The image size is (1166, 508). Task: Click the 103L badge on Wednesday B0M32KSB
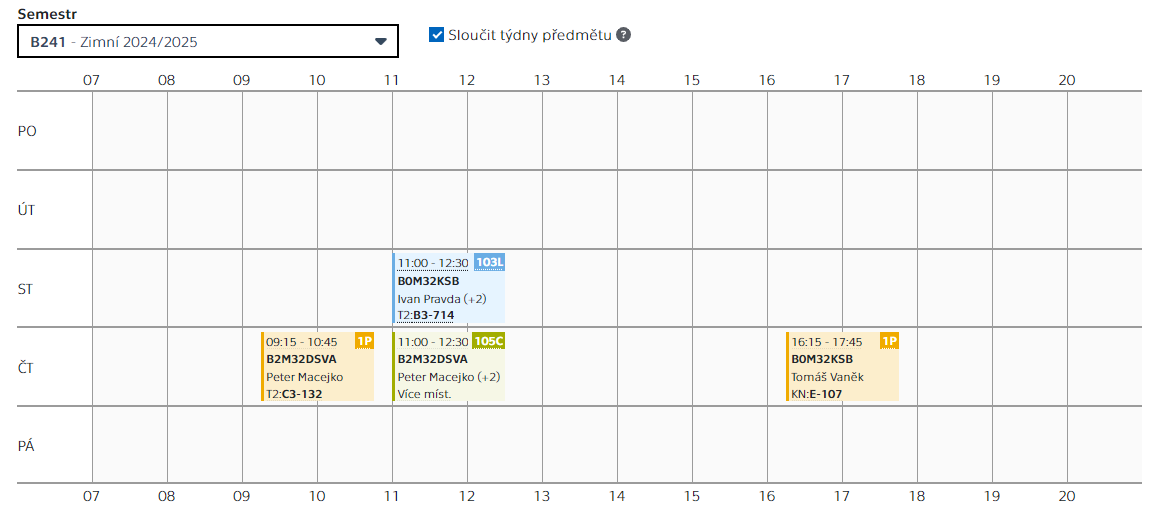point(489,262)
